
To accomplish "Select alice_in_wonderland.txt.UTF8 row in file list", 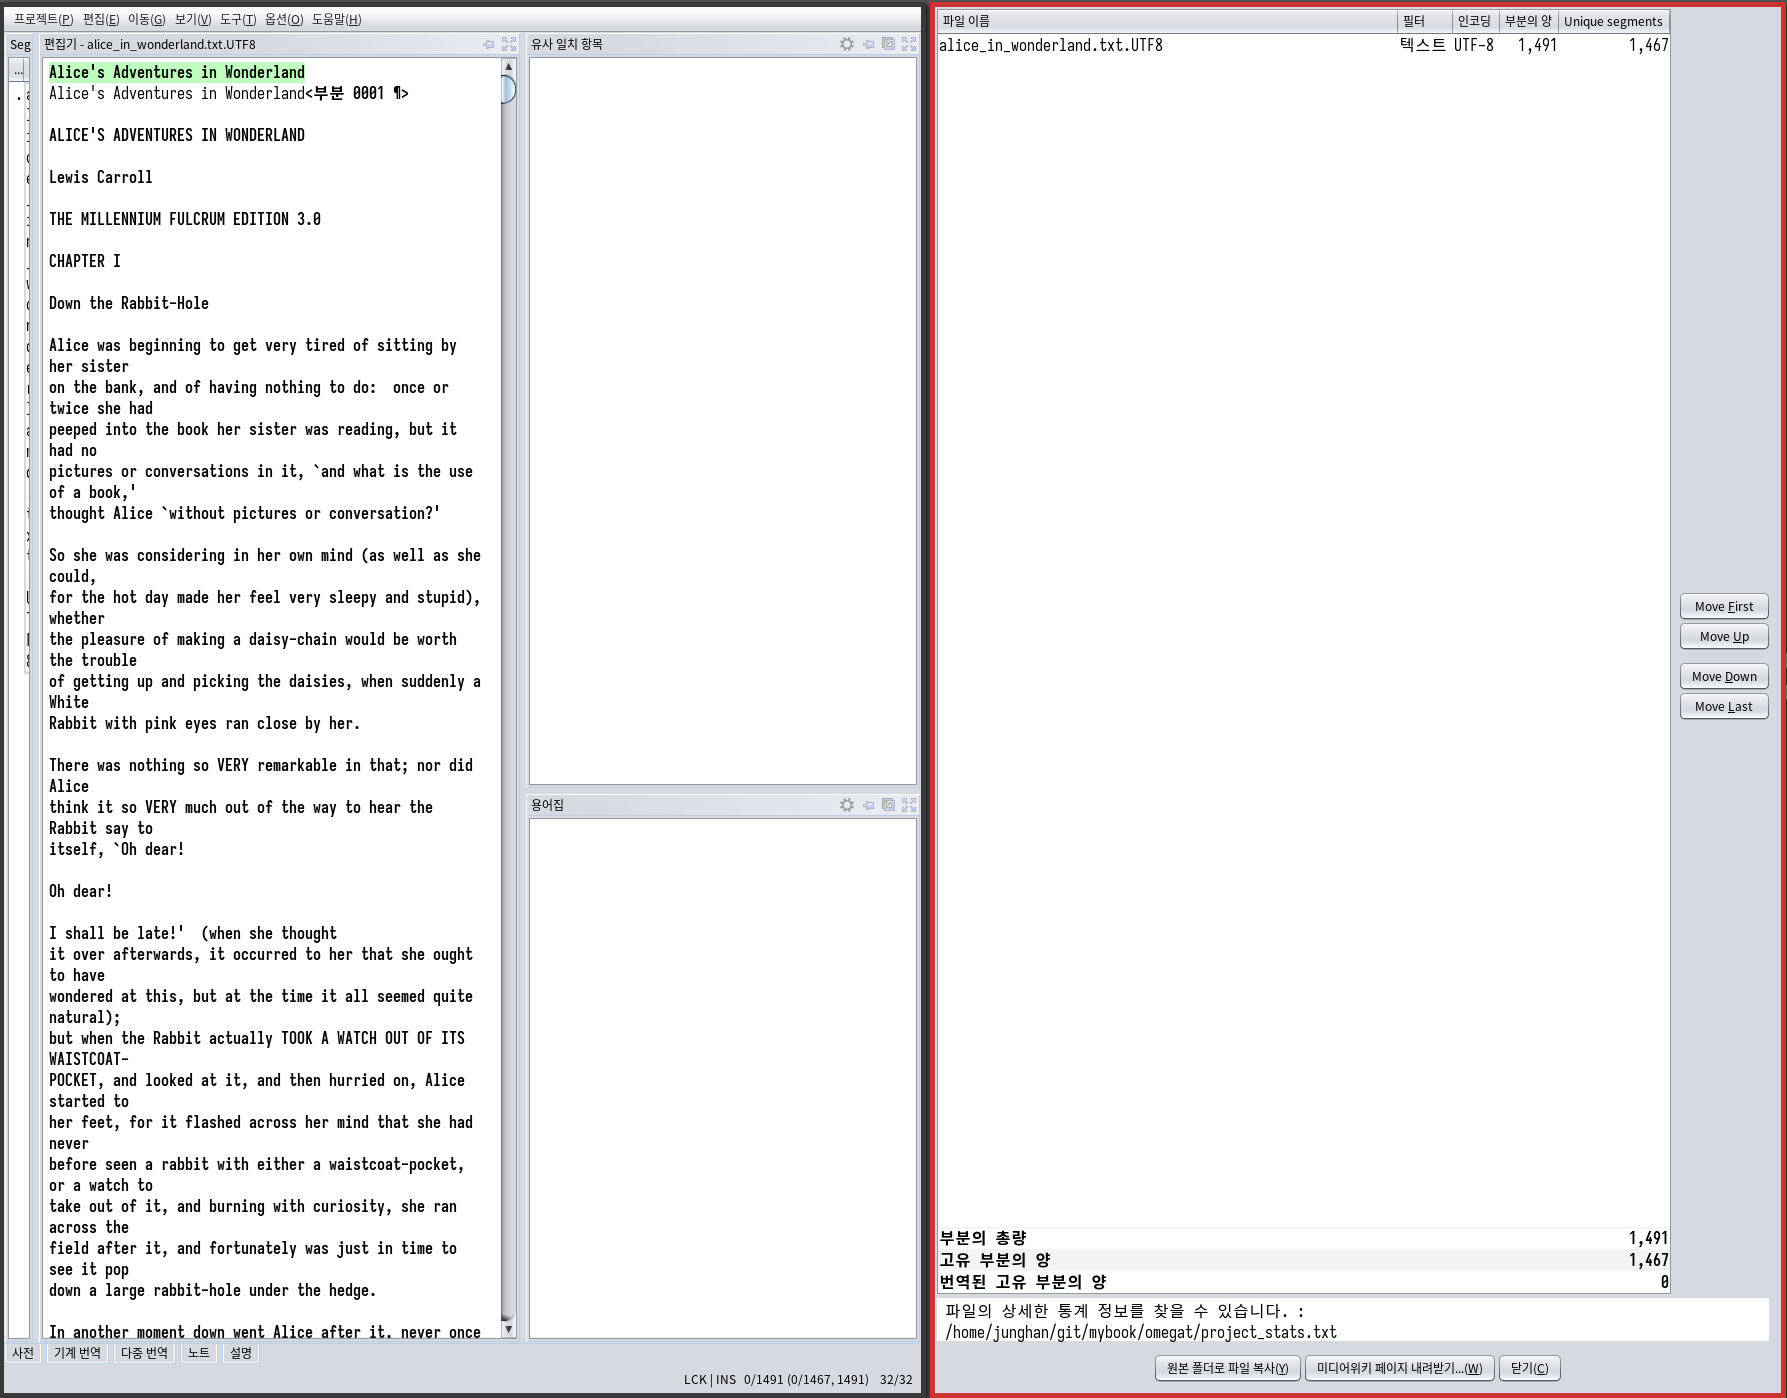I will click(x=1050, y=45).
